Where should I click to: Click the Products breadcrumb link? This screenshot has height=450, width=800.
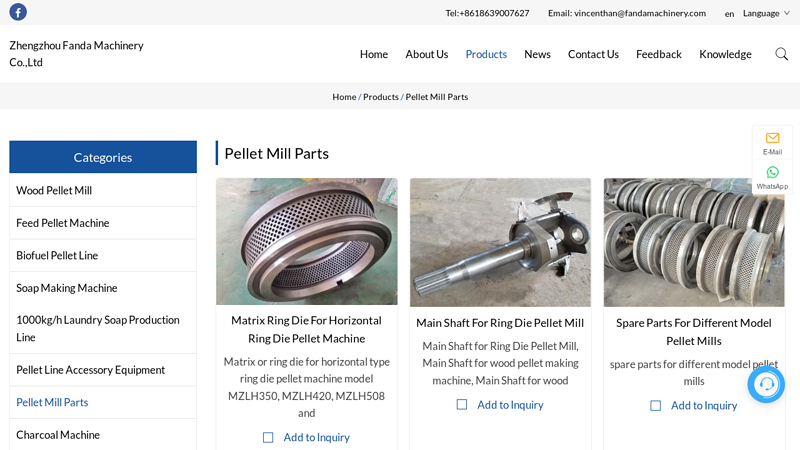[381, 97]
